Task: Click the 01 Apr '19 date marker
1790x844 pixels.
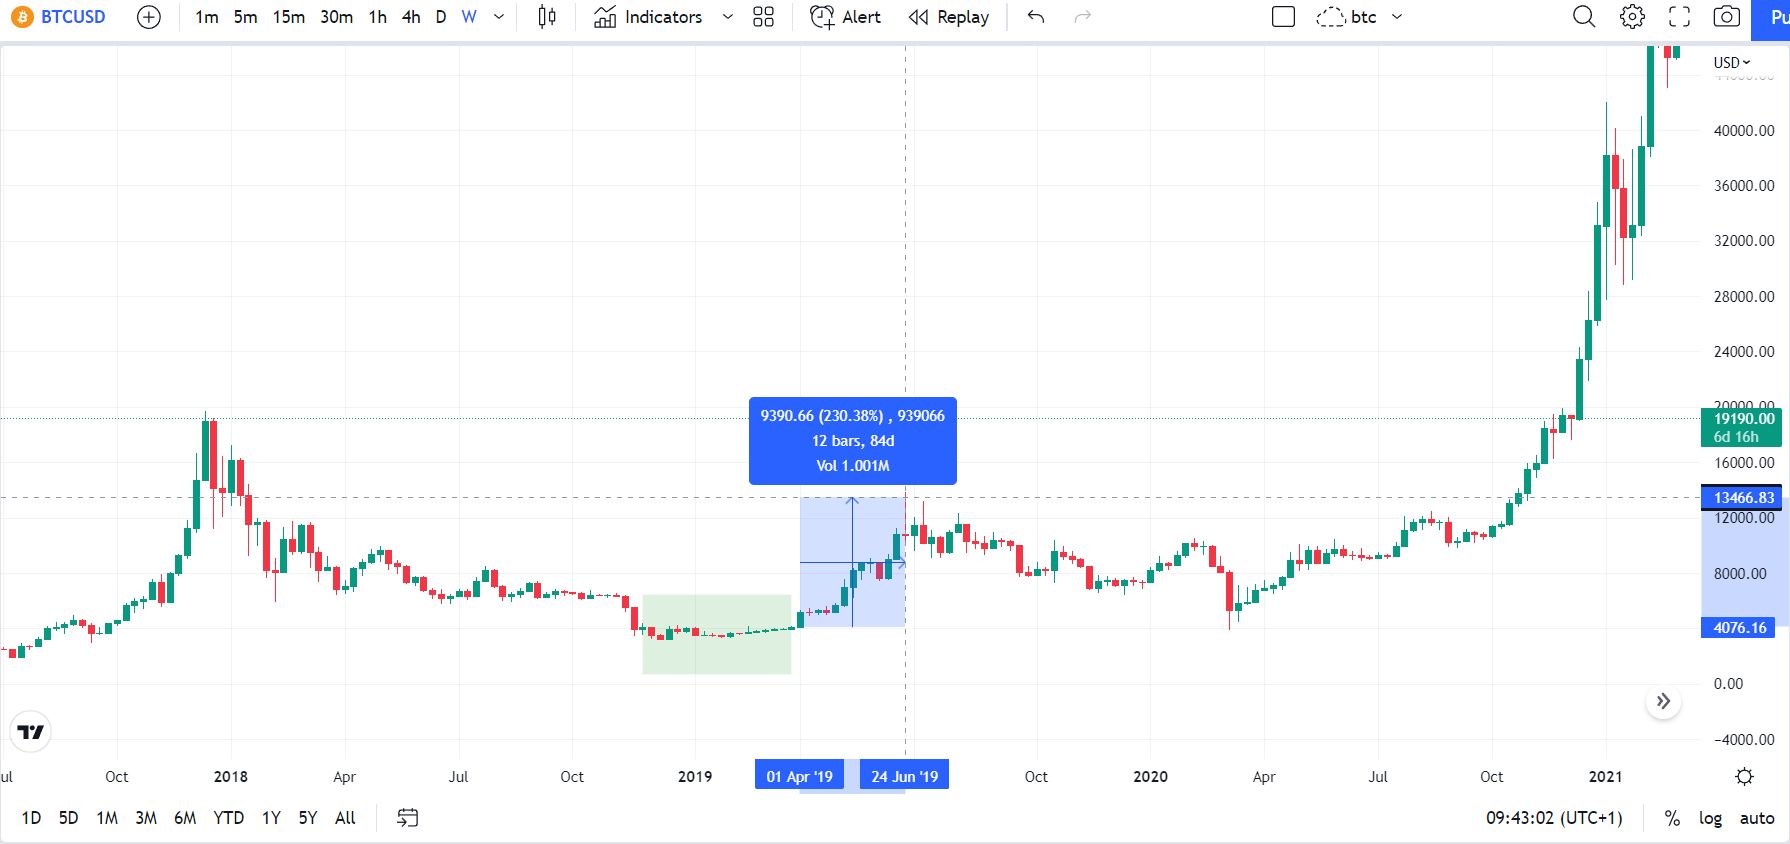Action: (x=799, y=776)
